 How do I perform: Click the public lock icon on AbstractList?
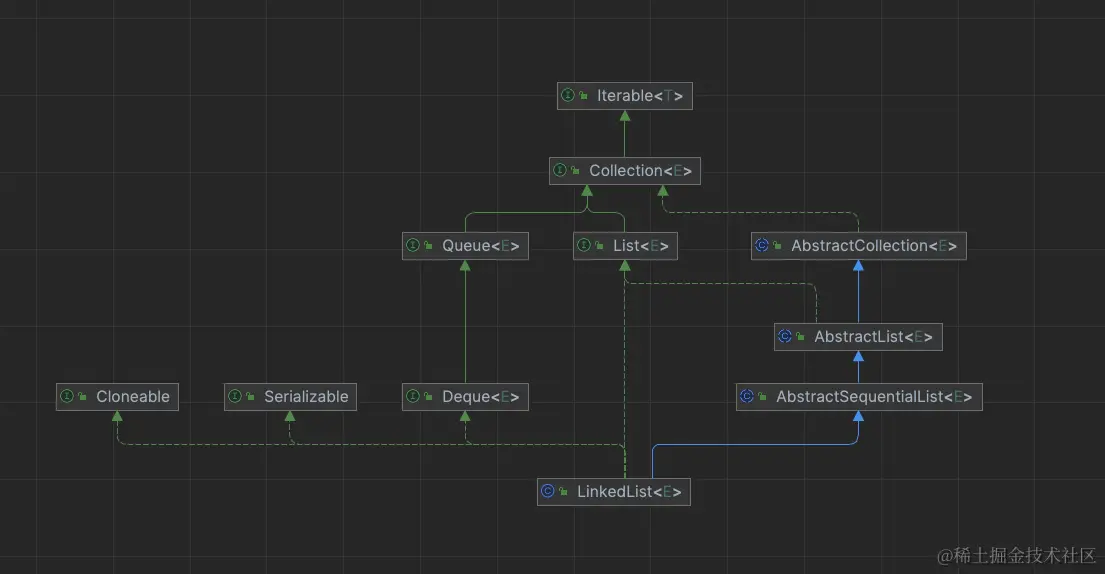coord(801,337)
